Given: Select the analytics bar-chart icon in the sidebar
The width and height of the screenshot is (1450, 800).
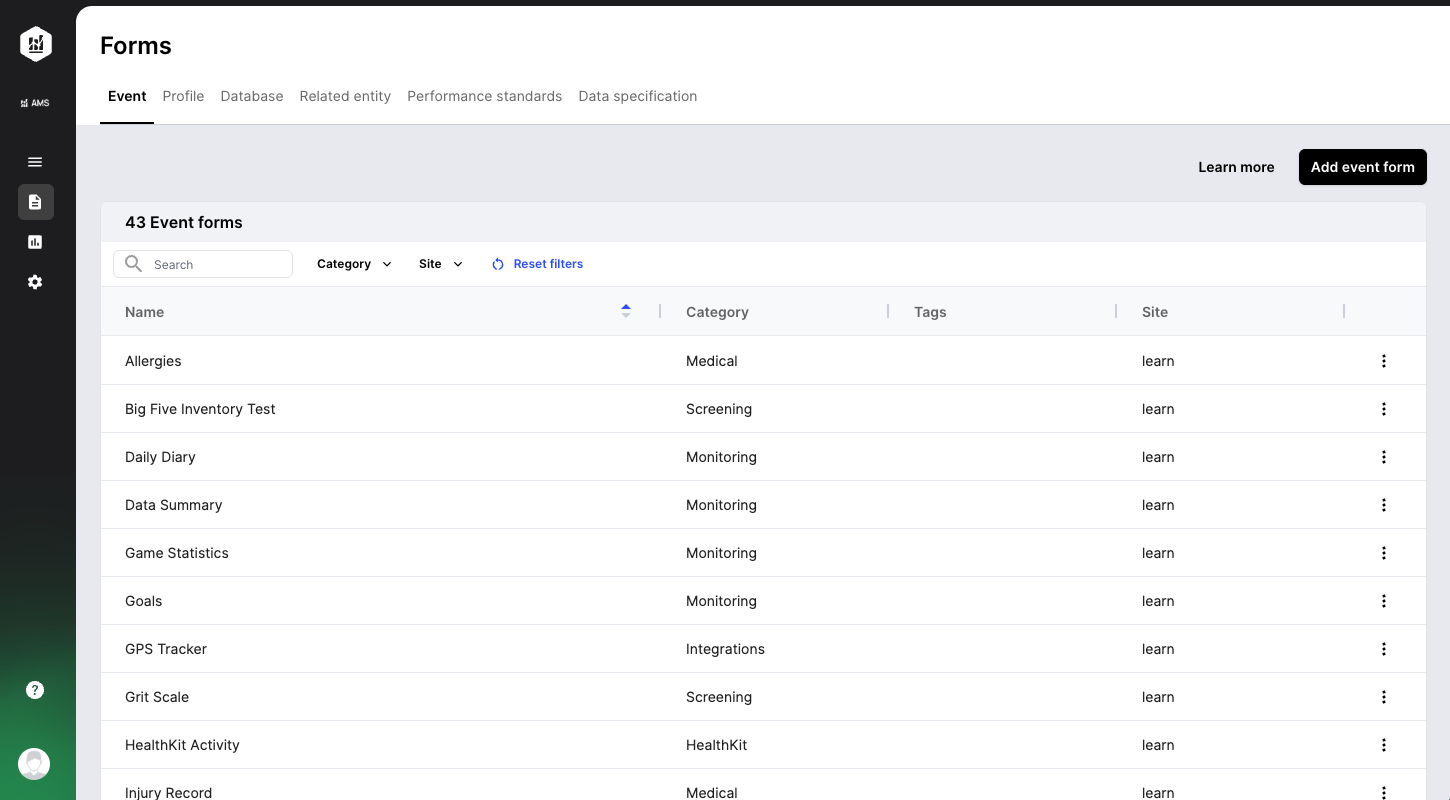Looking at the screenshot, I should [35, 242].
